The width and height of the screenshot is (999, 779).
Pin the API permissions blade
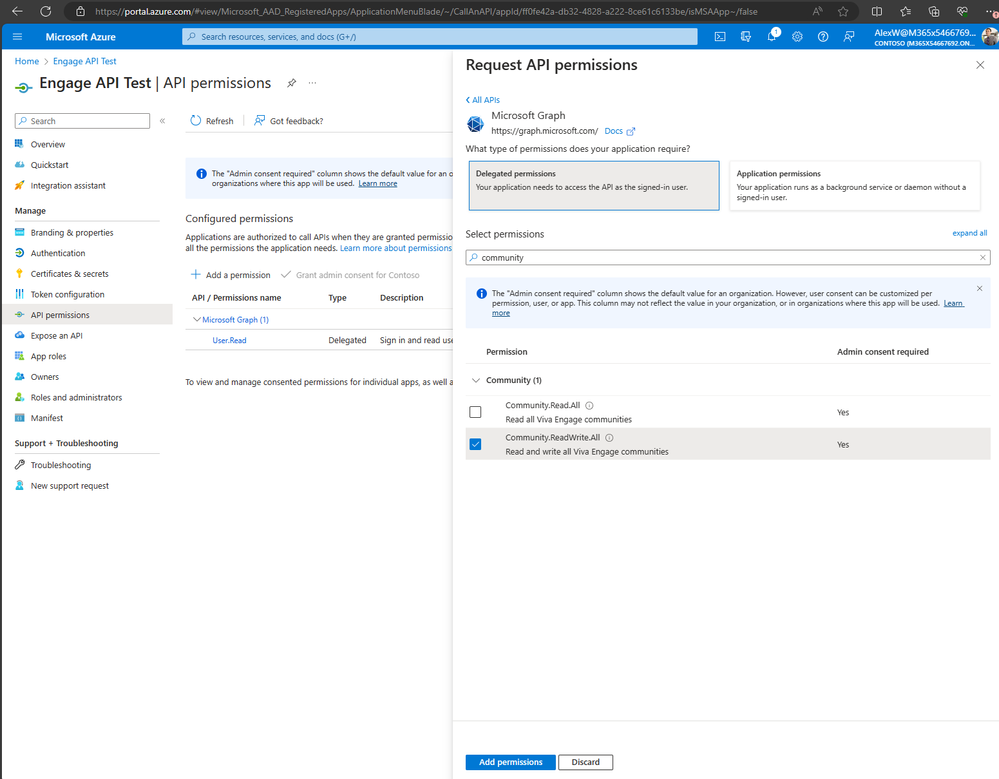click(x=291, y=83)
